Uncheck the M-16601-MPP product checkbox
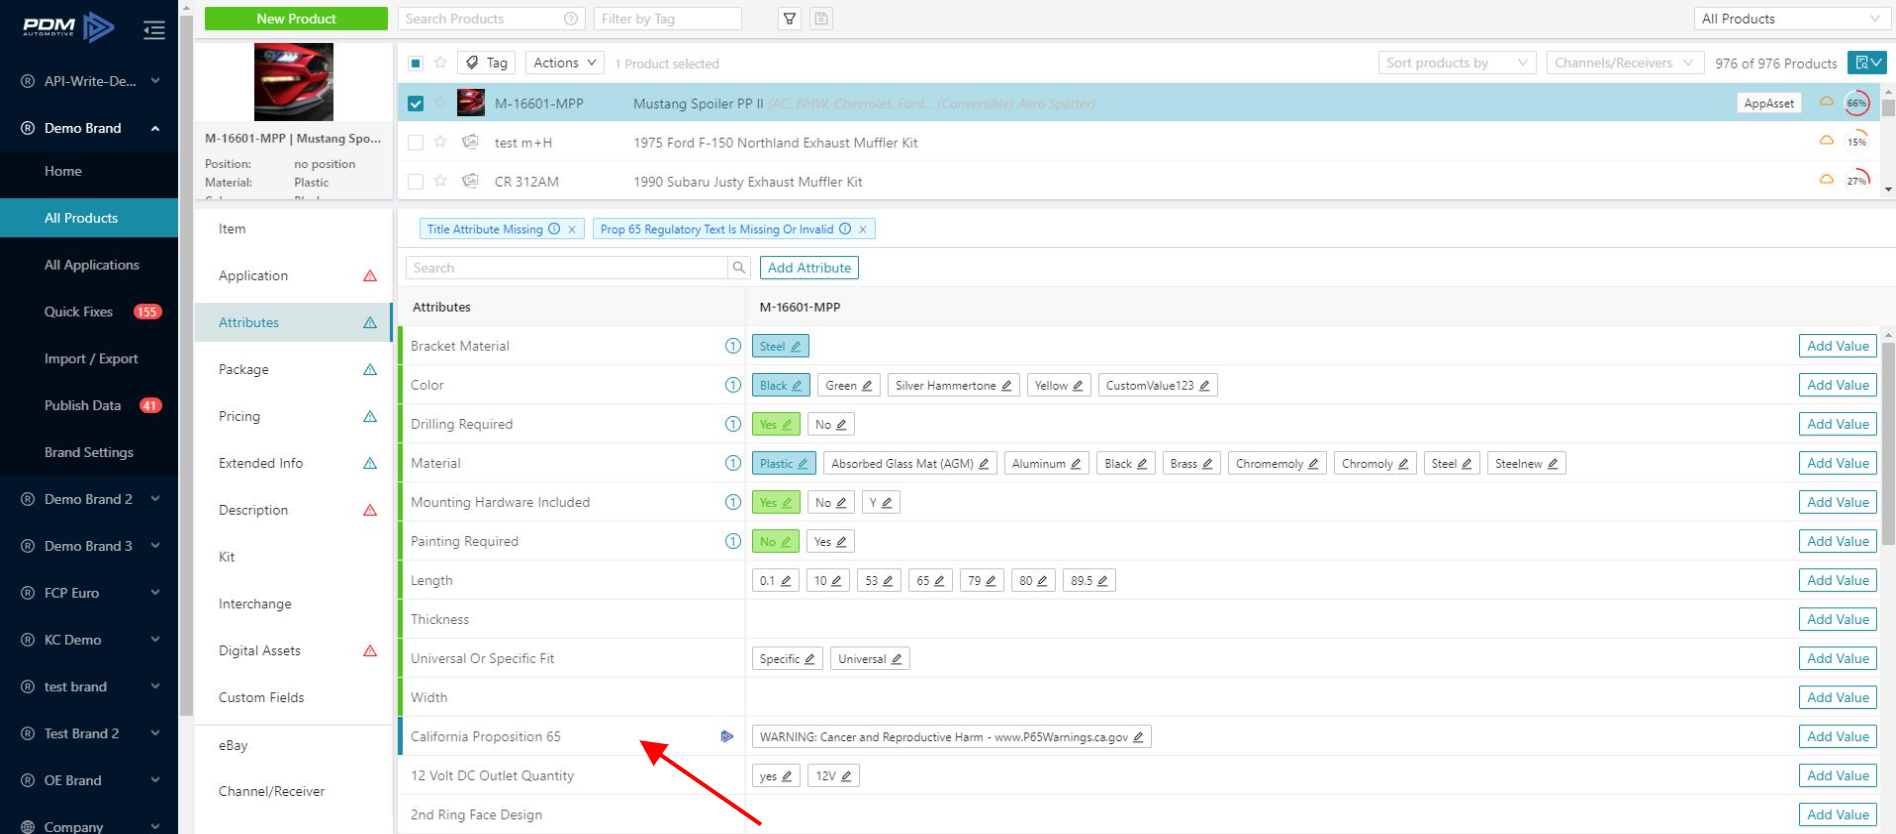The height and width of the screenshot is (834, 1896). click(x=416, y=103)
